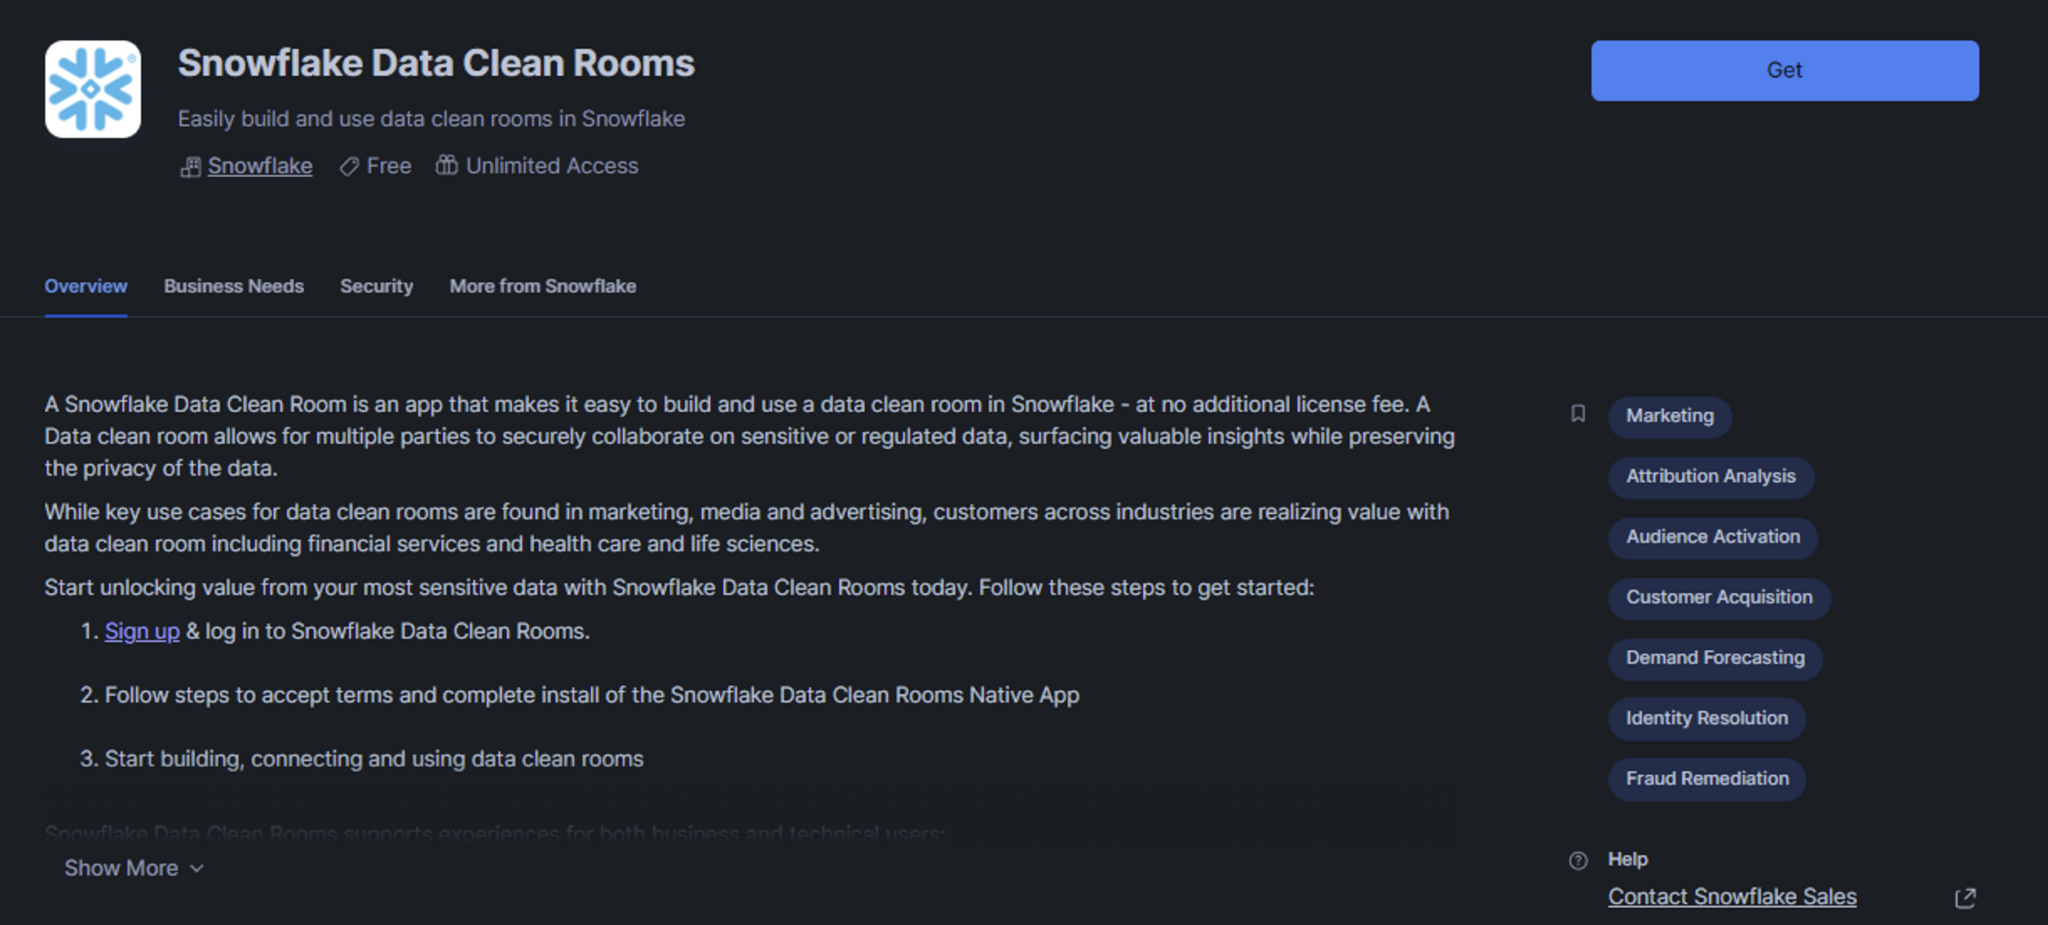This screenshot has width=2048, height=925.
Task: Click the bookmark icon beside Marketing
Action: tap(1578, 414)
